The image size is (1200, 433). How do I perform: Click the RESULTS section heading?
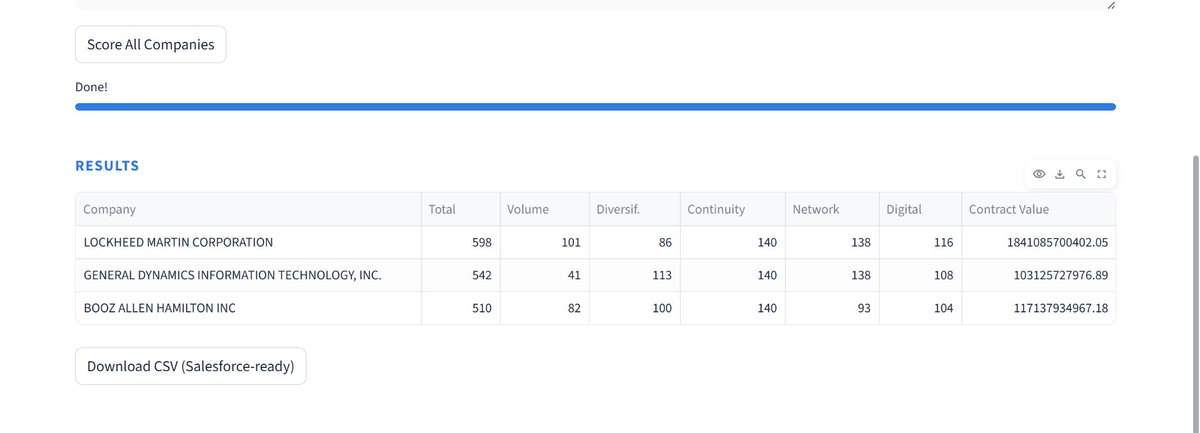[107, 166]
